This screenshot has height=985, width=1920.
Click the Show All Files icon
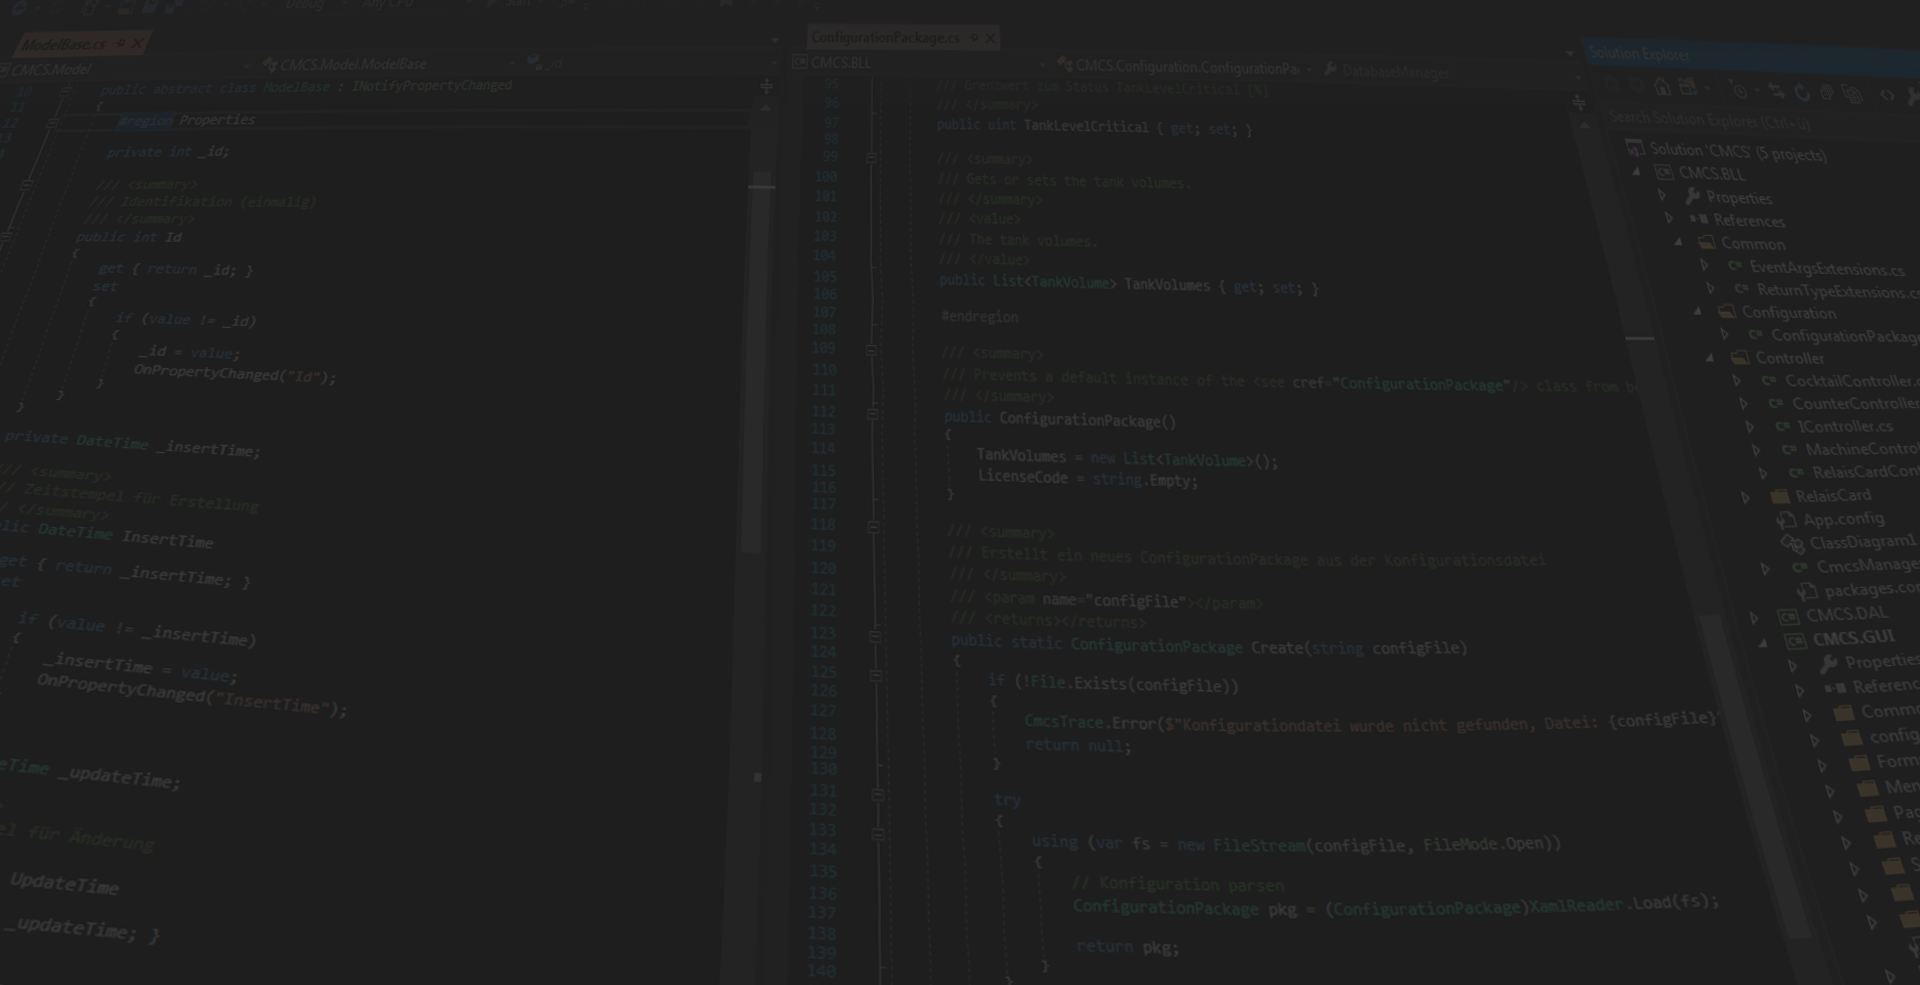point(1853,94)
